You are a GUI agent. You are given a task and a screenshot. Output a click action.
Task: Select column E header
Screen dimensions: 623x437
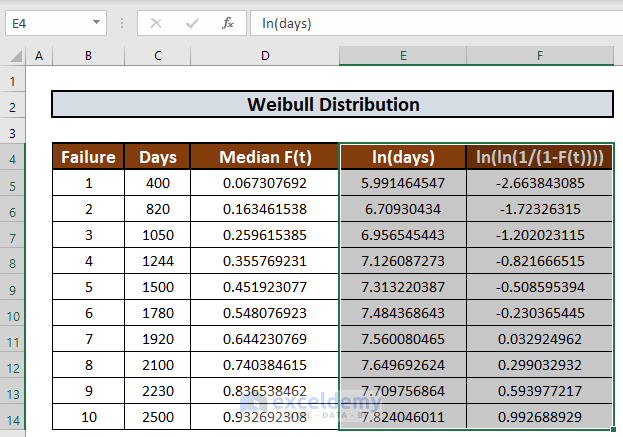(x=403, y=56)
